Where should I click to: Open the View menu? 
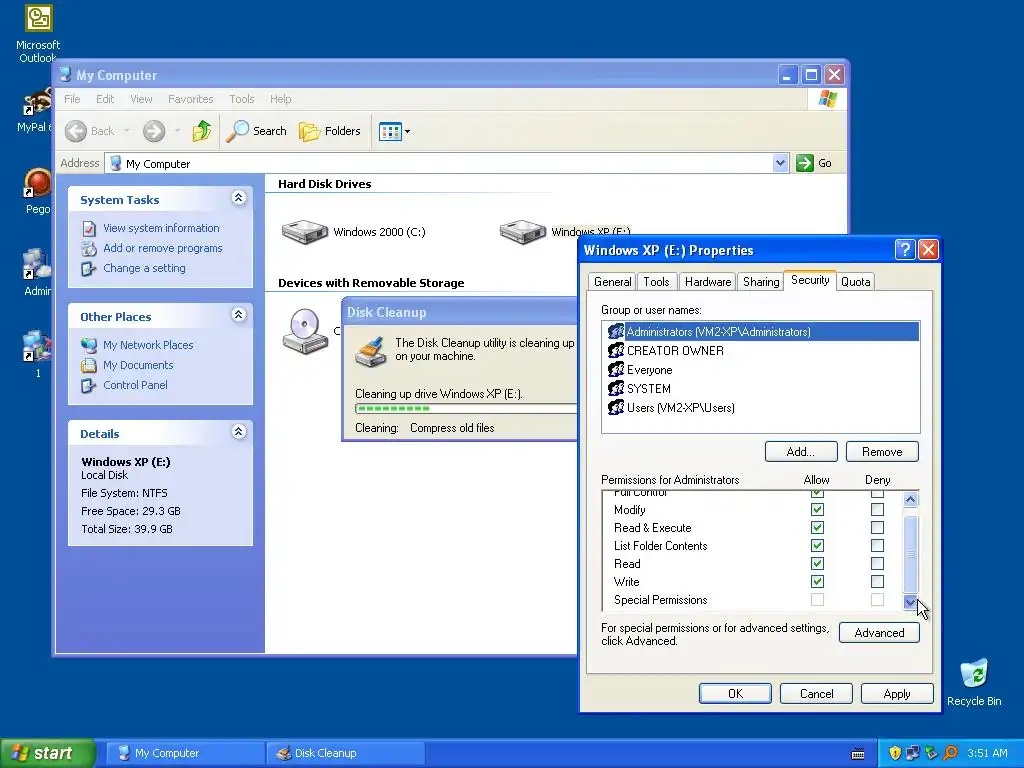pyautogui.click(x=141, y=99)
